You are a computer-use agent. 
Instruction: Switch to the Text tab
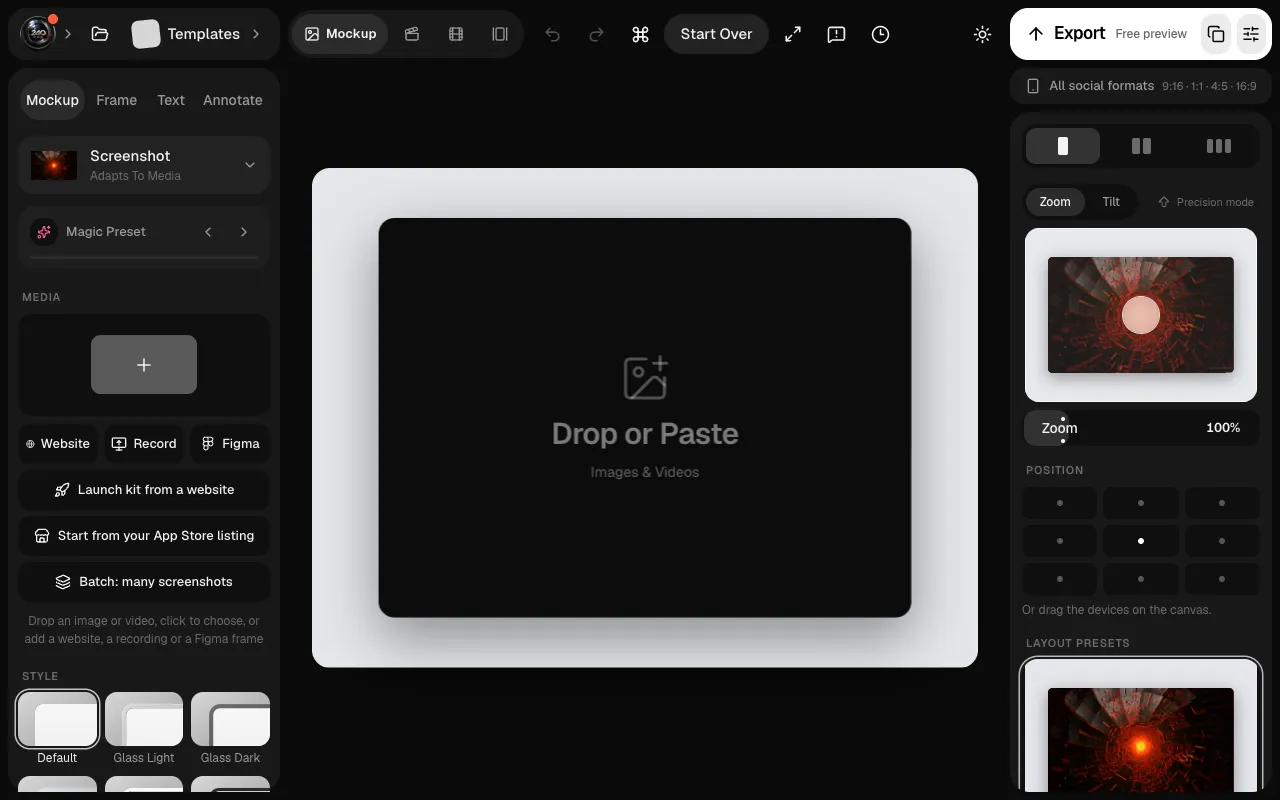tap(171, 100)
